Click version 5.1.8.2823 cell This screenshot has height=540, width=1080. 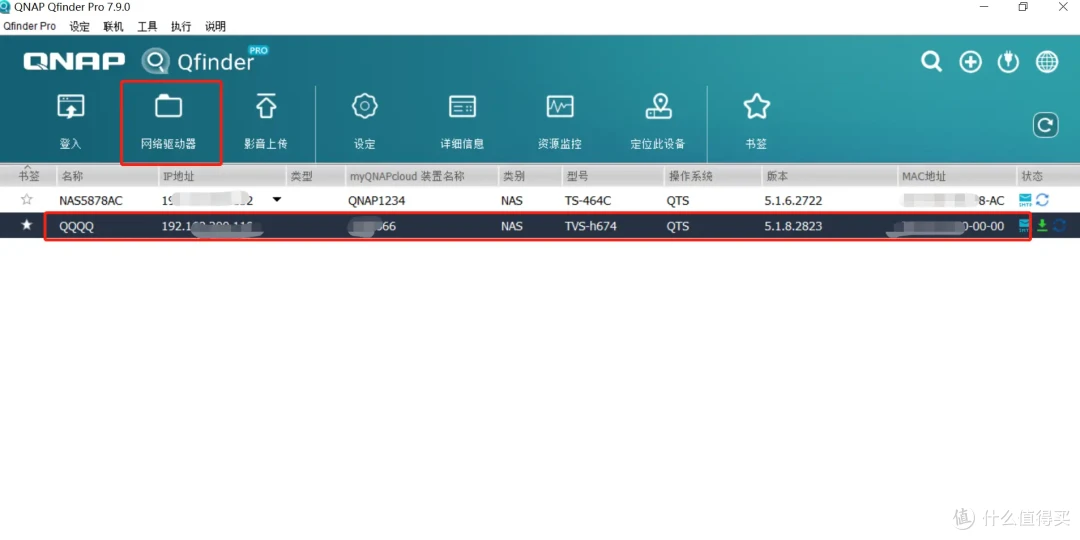click(793, 226)
